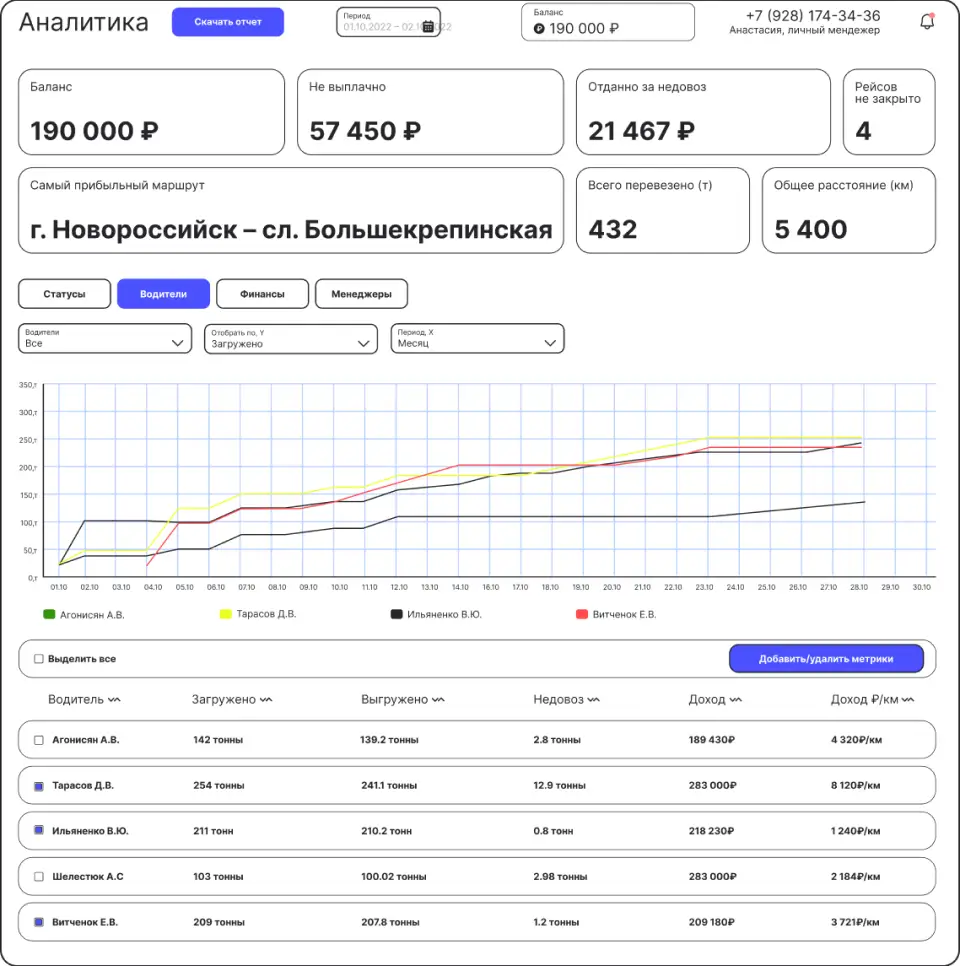
Task: Sort by Загружено column arrow icon
Action: tap(266, 700)
